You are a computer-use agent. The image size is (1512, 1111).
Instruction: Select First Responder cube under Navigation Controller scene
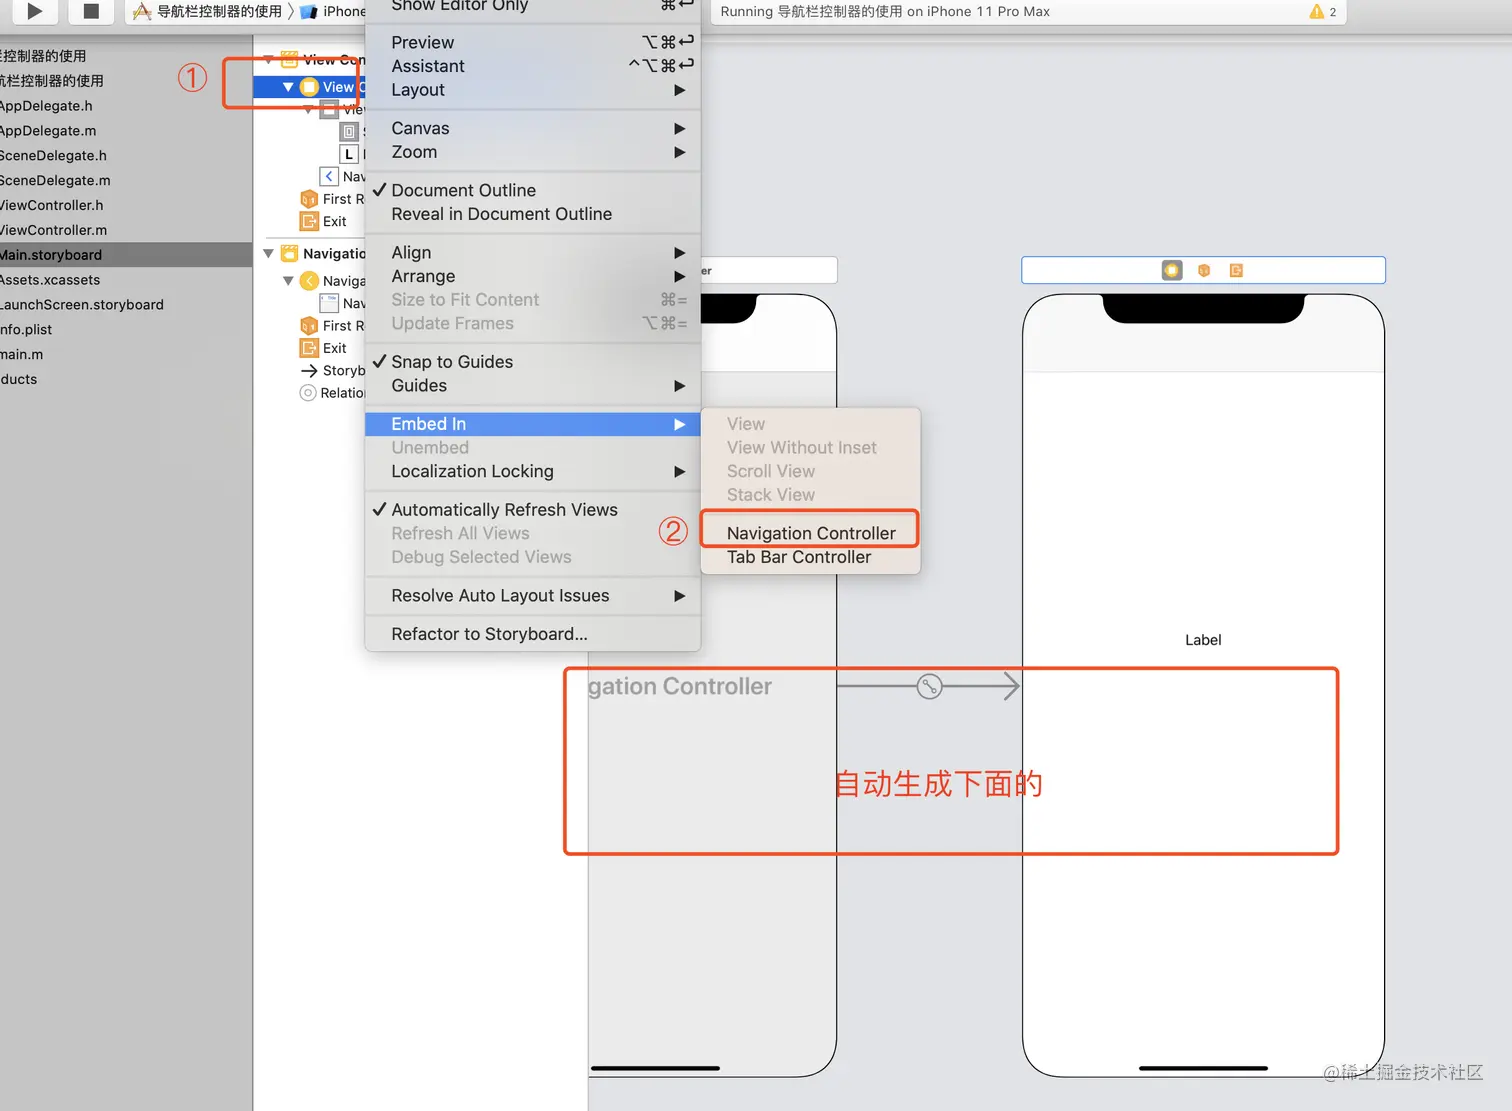pyautogui.click(x=309, y=325)
